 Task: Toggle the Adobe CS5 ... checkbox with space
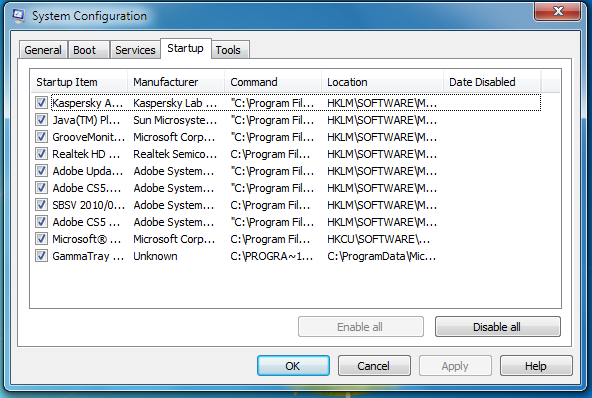(x=41, y=222)
